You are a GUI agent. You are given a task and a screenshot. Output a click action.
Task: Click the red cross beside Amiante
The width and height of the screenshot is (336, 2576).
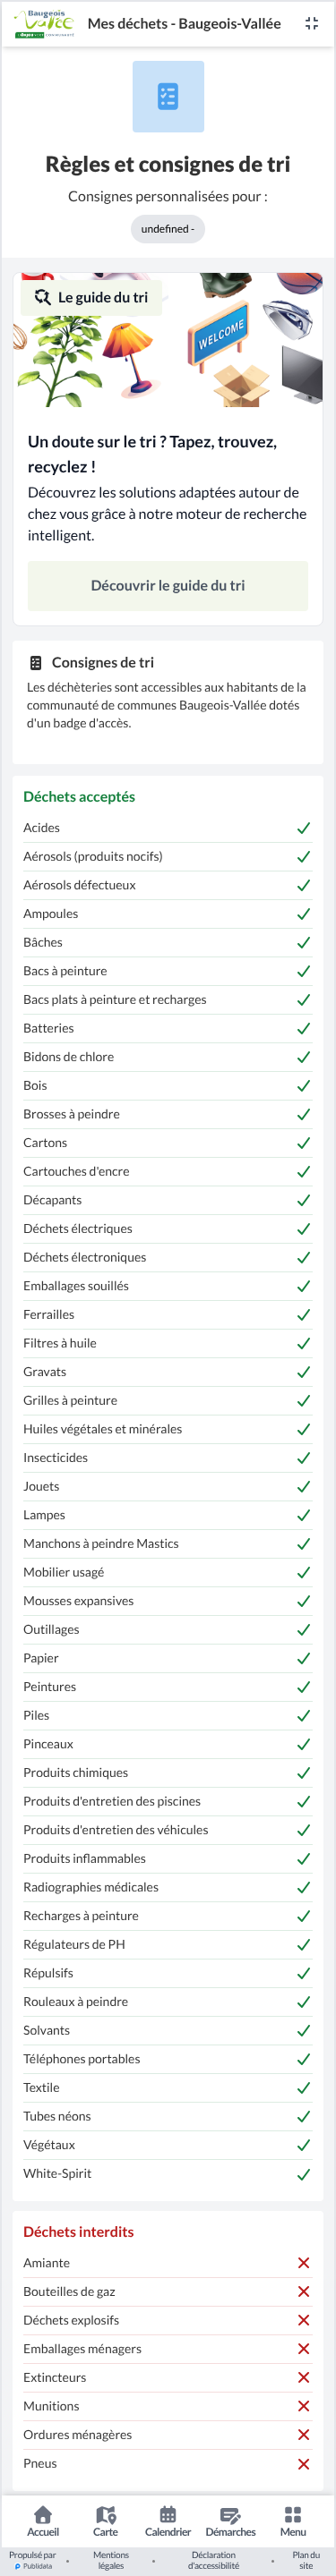[303, 2262]
